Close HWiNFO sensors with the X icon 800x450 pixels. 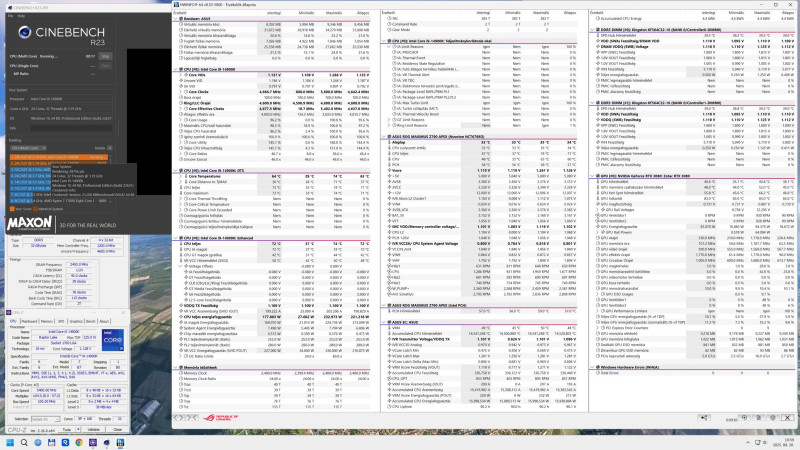[787, 417]
